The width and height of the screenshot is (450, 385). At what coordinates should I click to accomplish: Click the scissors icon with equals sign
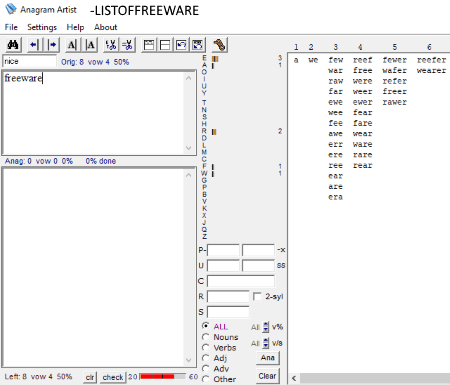127,45
